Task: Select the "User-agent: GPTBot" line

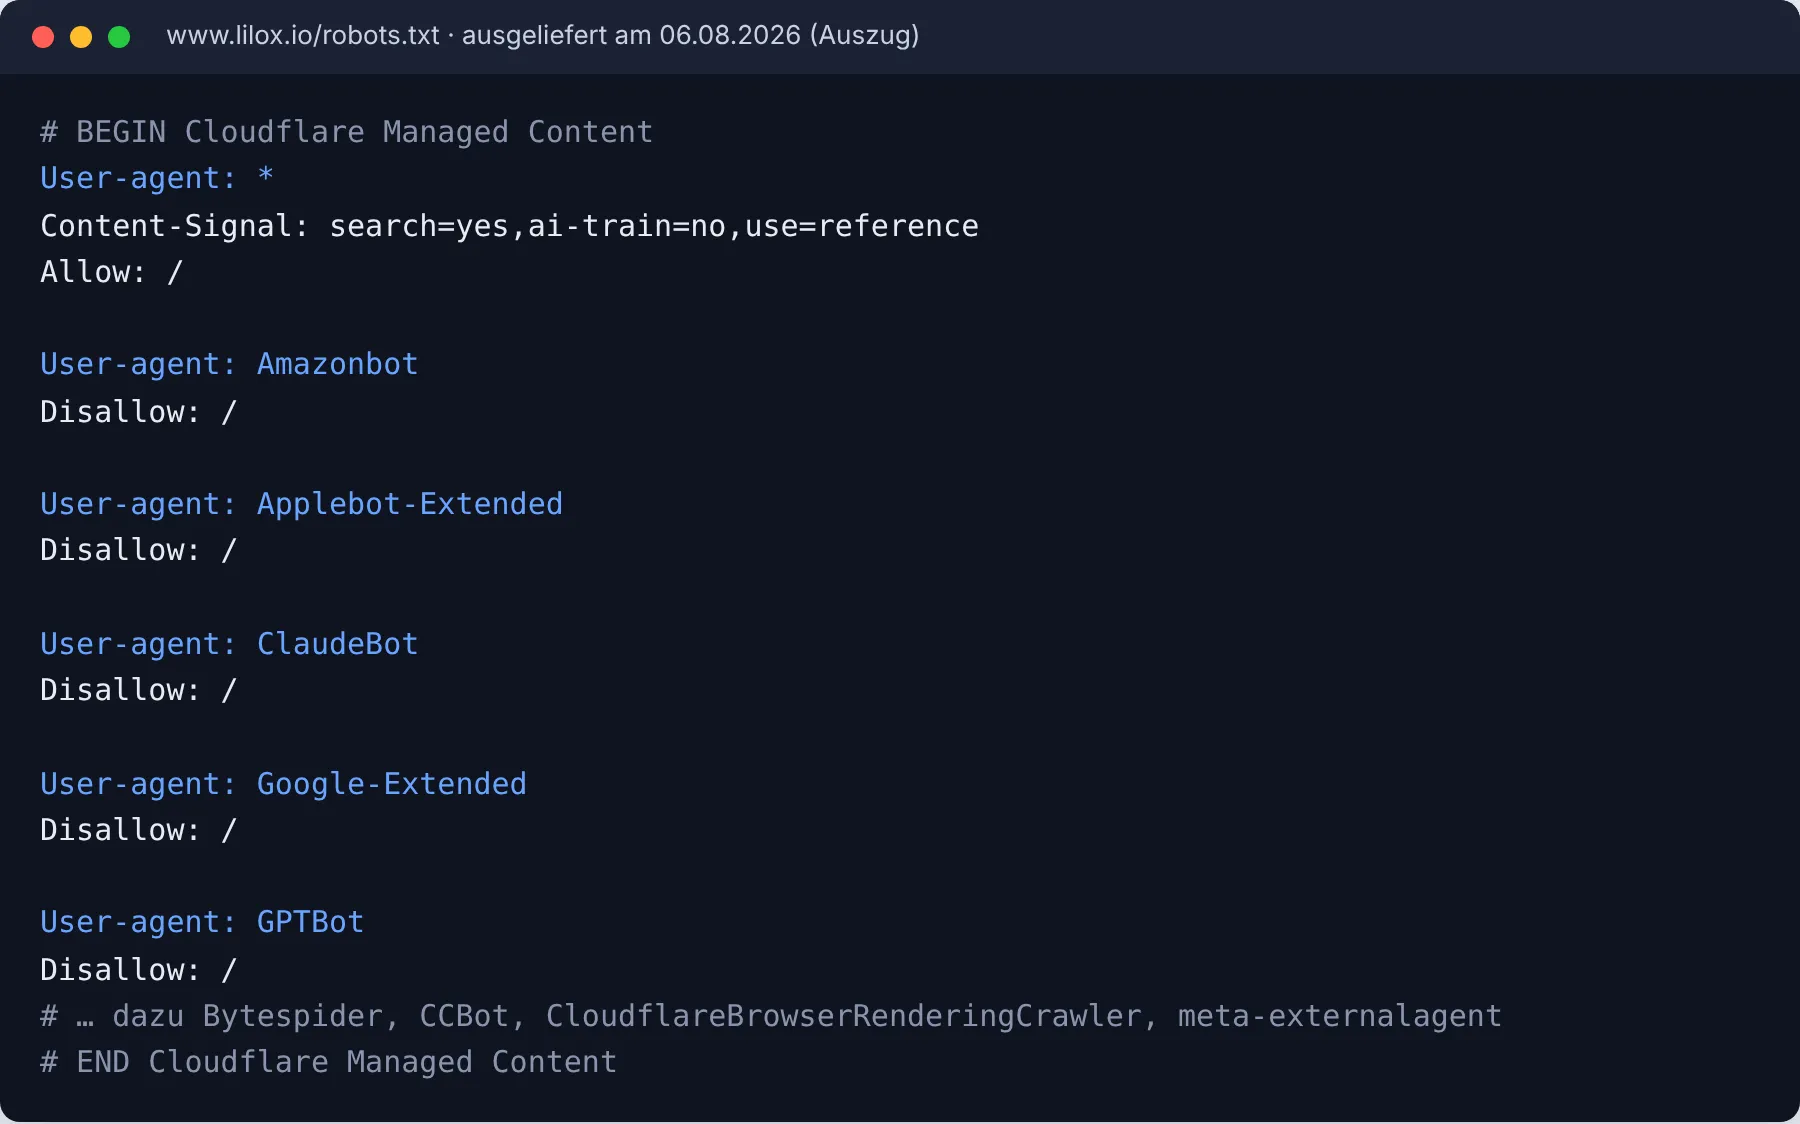Action: [202, 922]
